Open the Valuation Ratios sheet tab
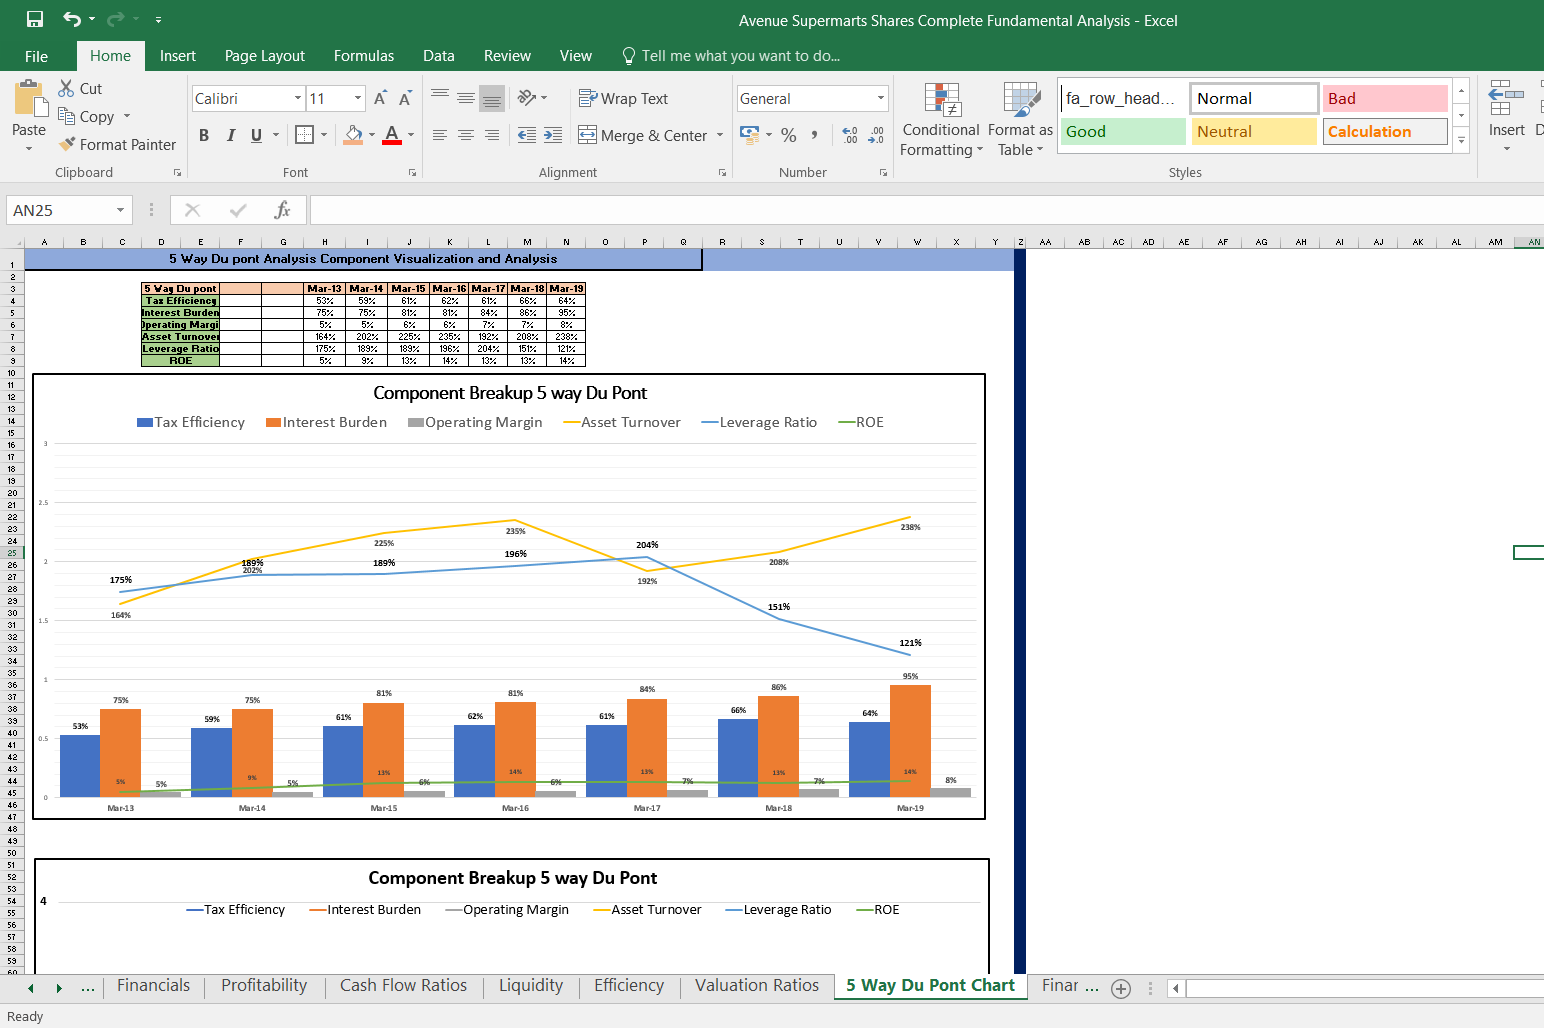This screenshot has height=1028, width=1544. [757, 986]
